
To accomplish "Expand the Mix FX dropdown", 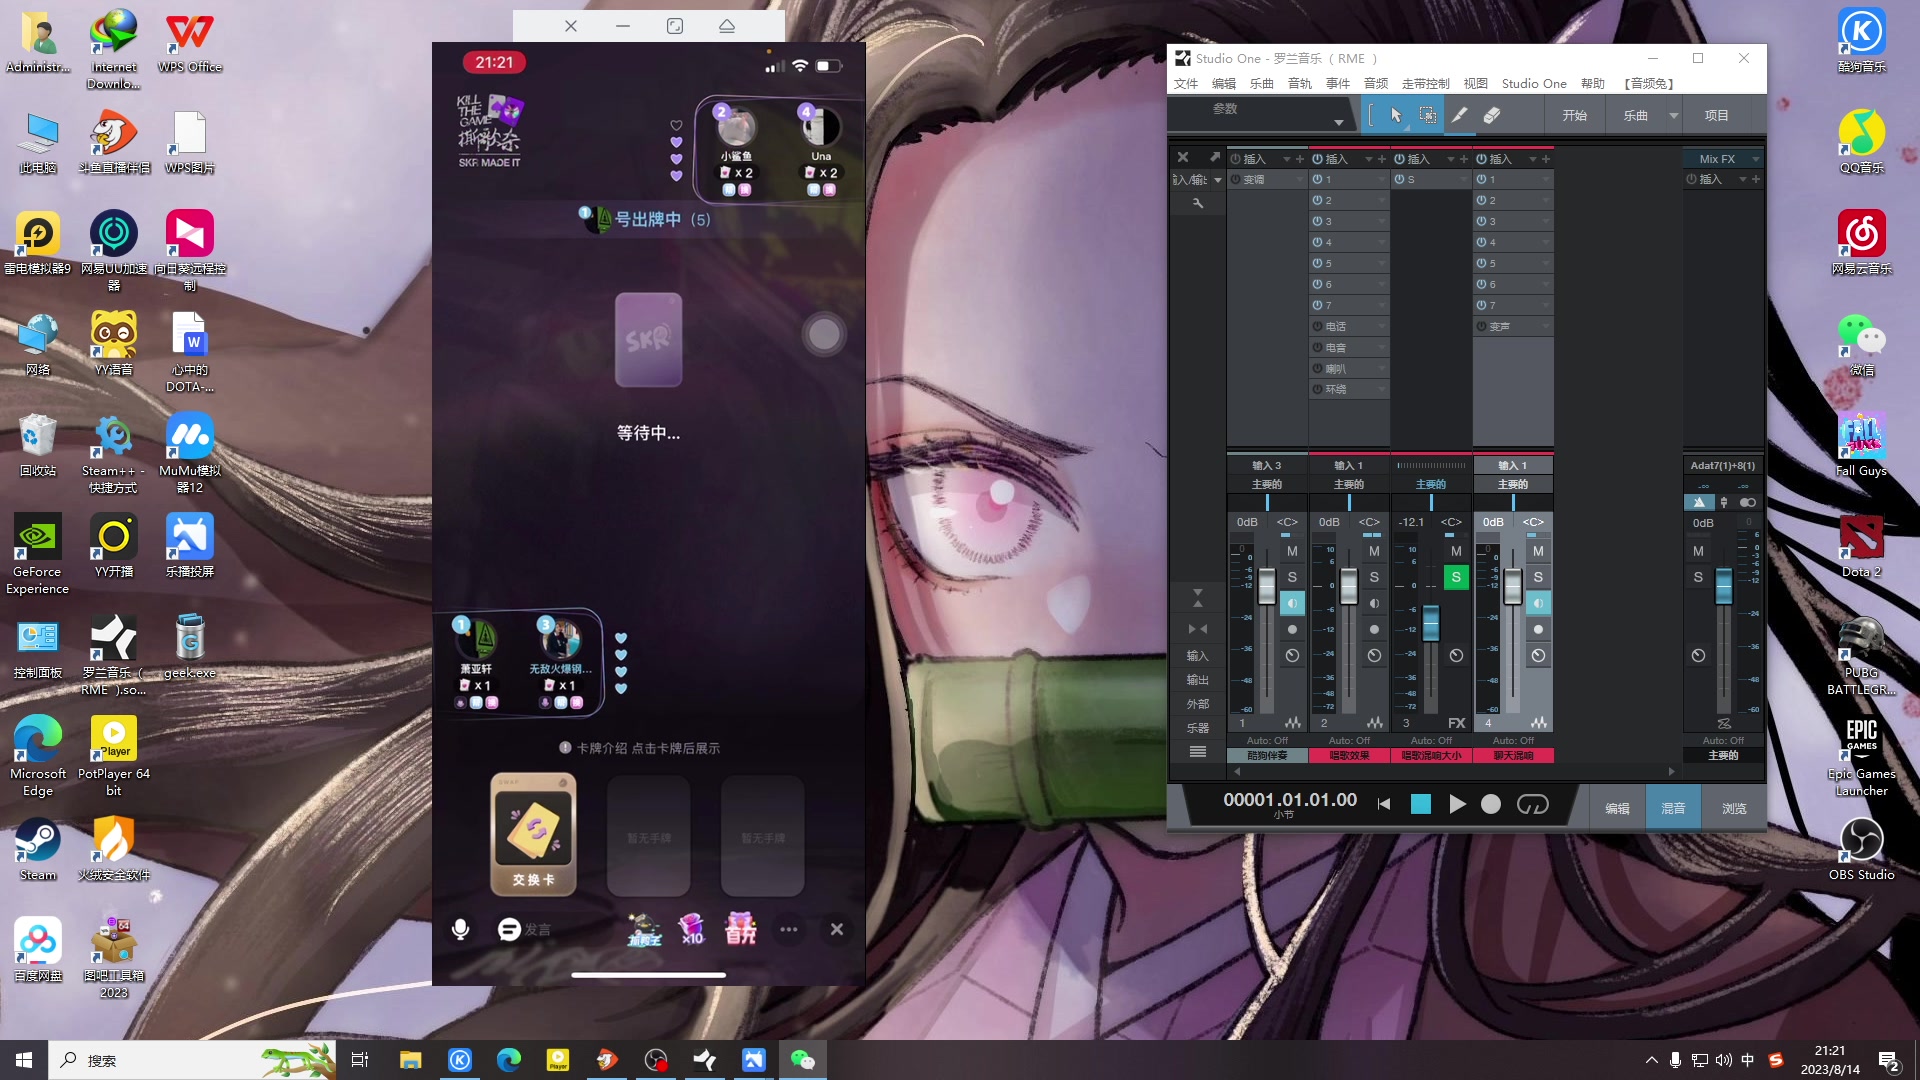I will pyautogui.click(x=1755, y=159).
